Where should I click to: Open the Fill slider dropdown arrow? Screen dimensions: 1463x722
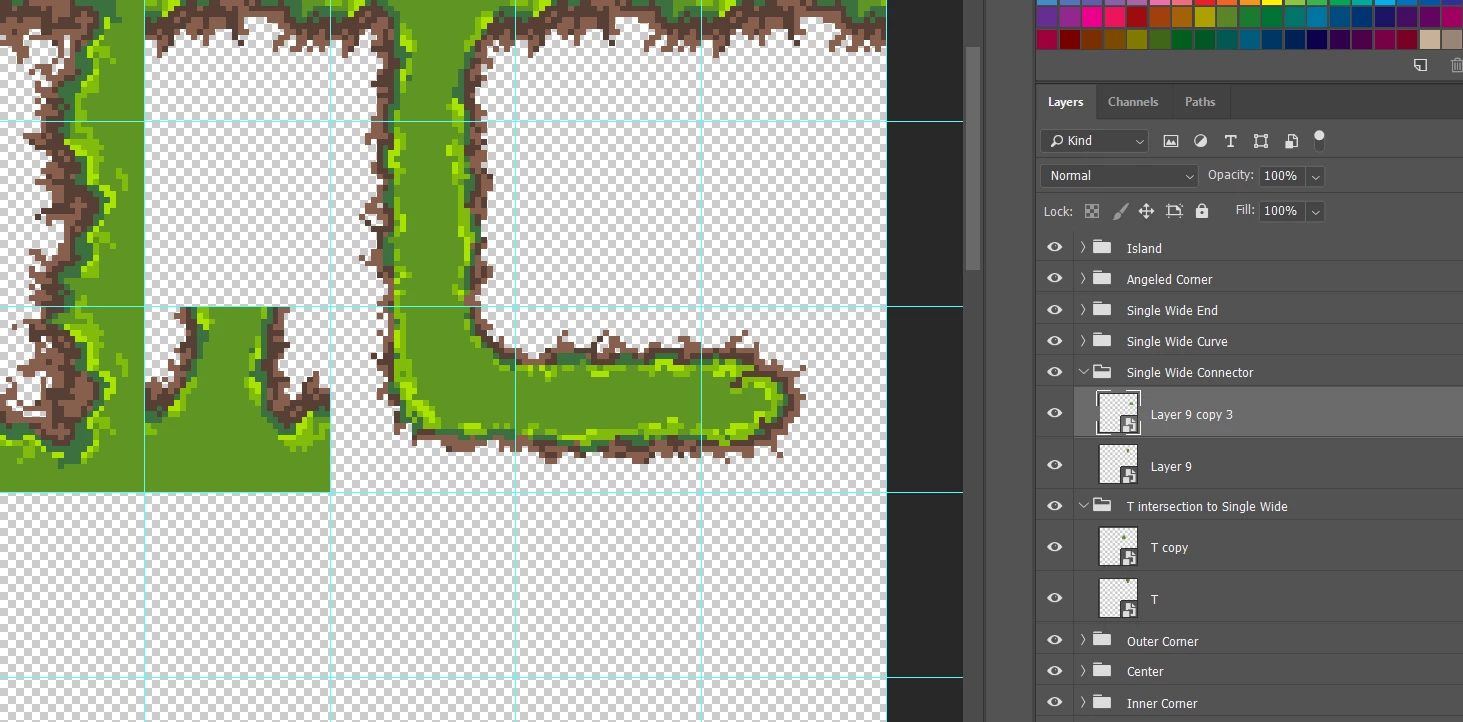1316,211
